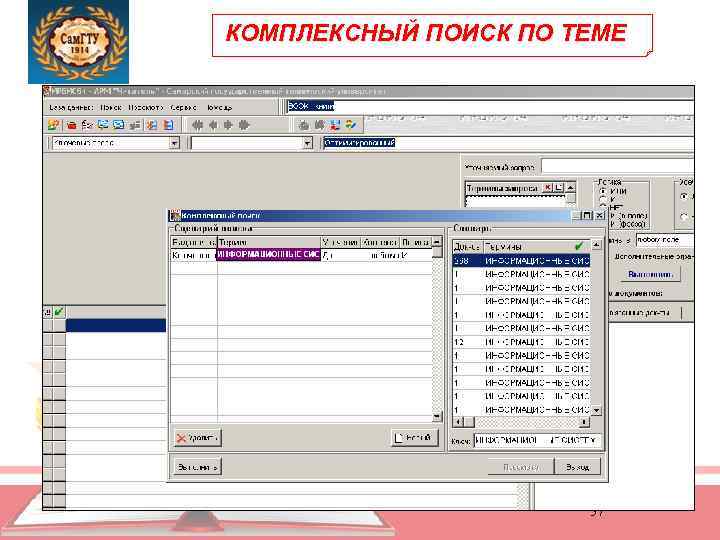Select the Словарь row with count 398
Viewport: 720px width, 540px height.
click(x=521, y=261)
